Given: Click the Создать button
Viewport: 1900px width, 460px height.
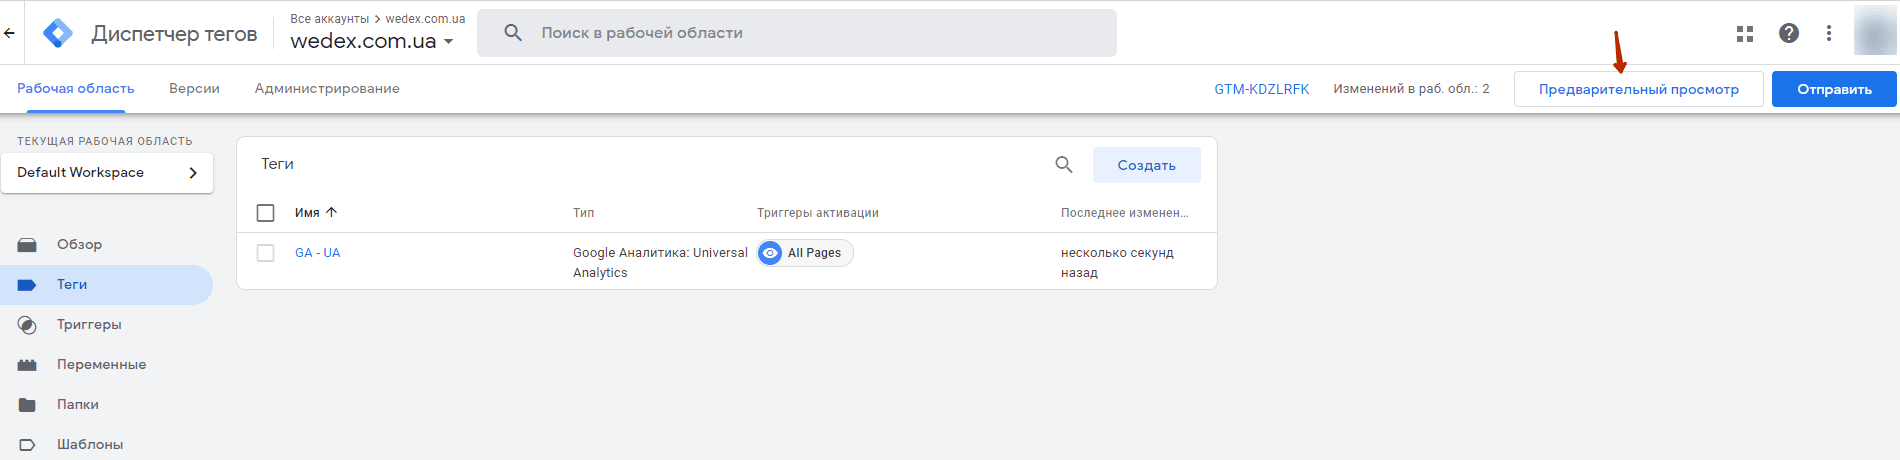Looking at the screenshot, I should tap(1146, 165).
